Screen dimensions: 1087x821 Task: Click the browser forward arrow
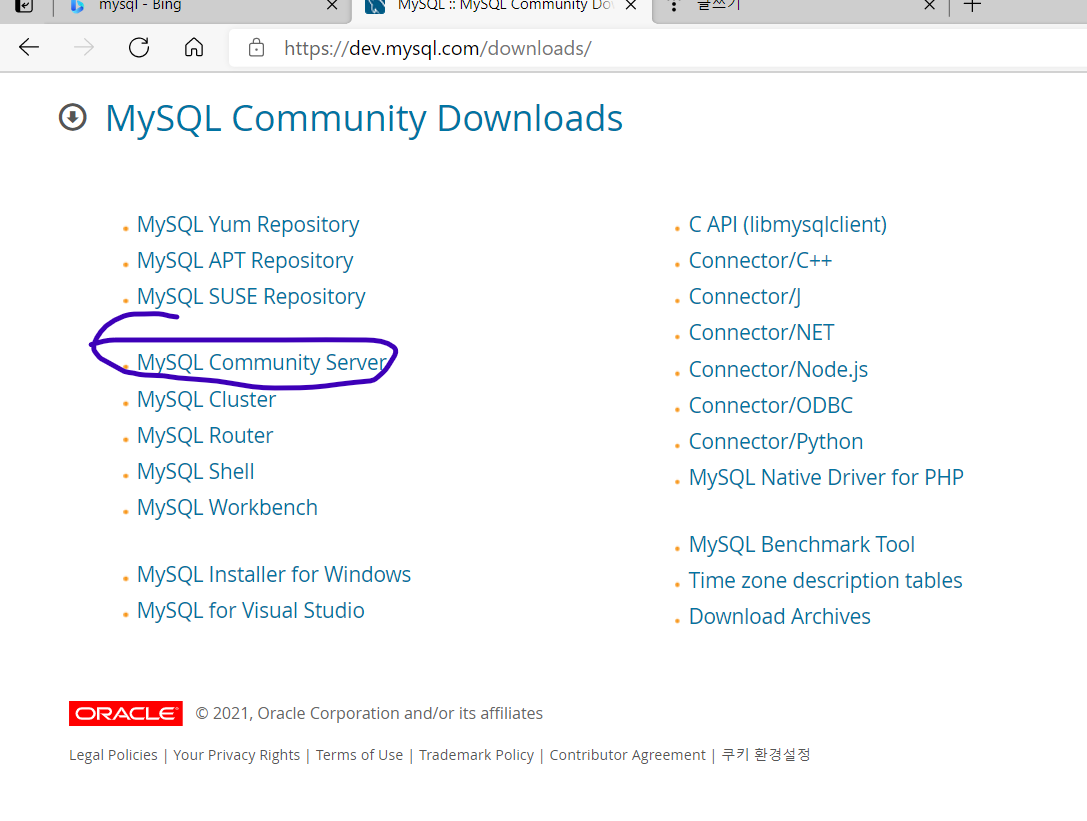pyautogui.click(x=84, y=47)
